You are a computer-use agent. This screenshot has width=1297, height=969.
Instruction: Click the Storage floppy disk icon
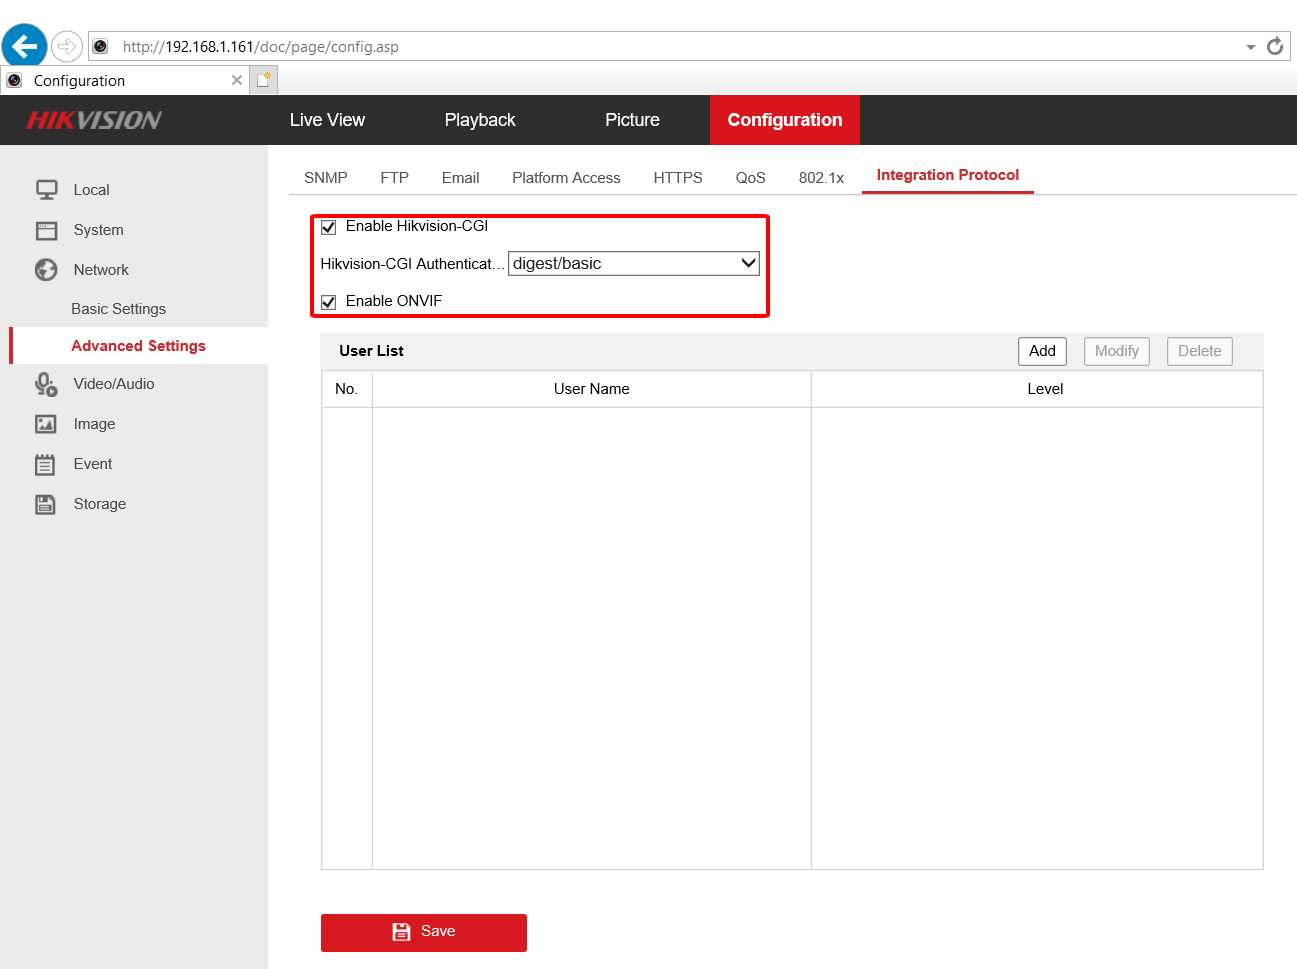coord(46,504)
